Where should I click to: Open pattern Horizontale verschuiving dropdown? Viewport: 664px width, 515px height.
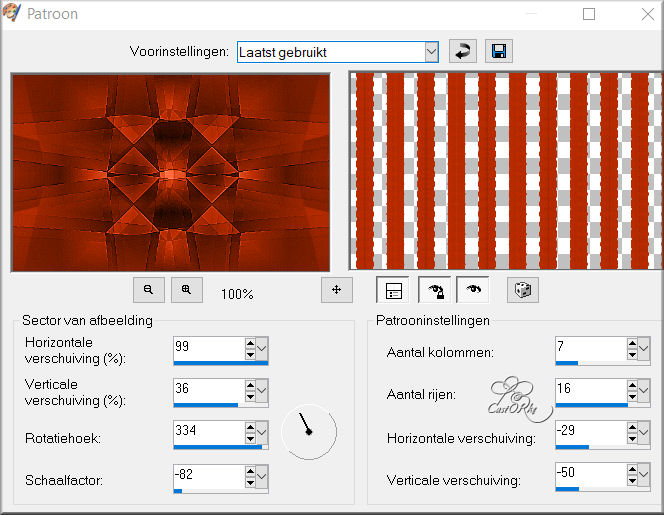pos(644,432)
